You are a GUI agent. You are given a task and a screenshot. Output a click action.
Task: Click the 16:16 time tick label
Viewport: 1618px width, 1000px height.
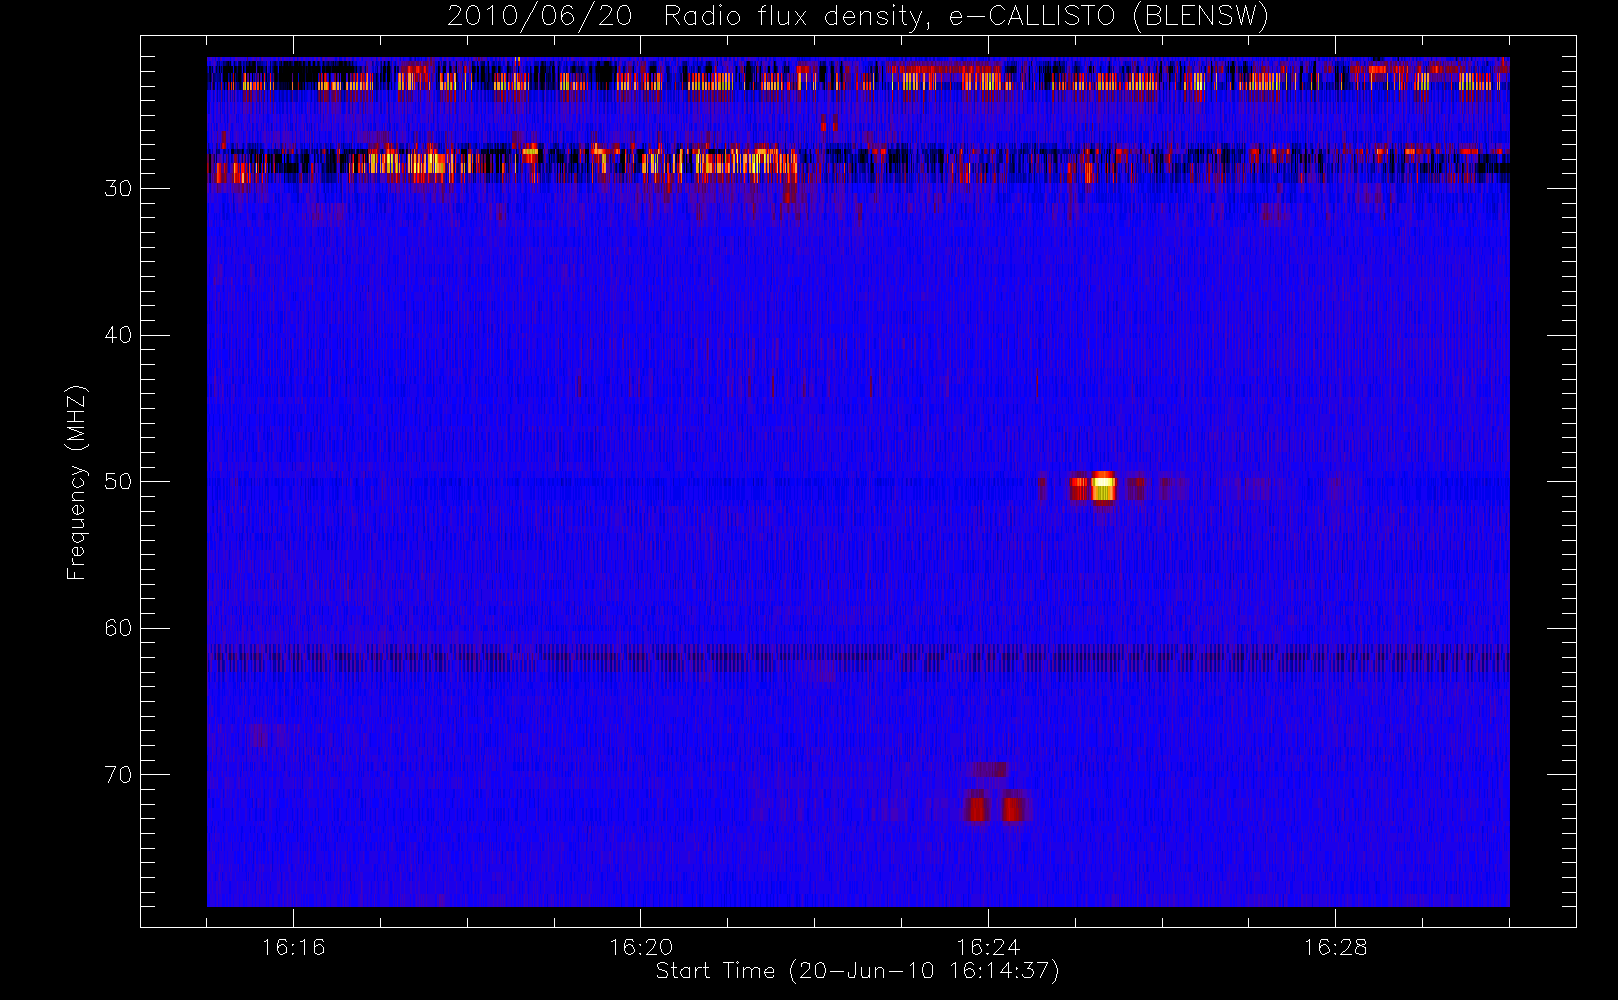[x=293, y=947]
